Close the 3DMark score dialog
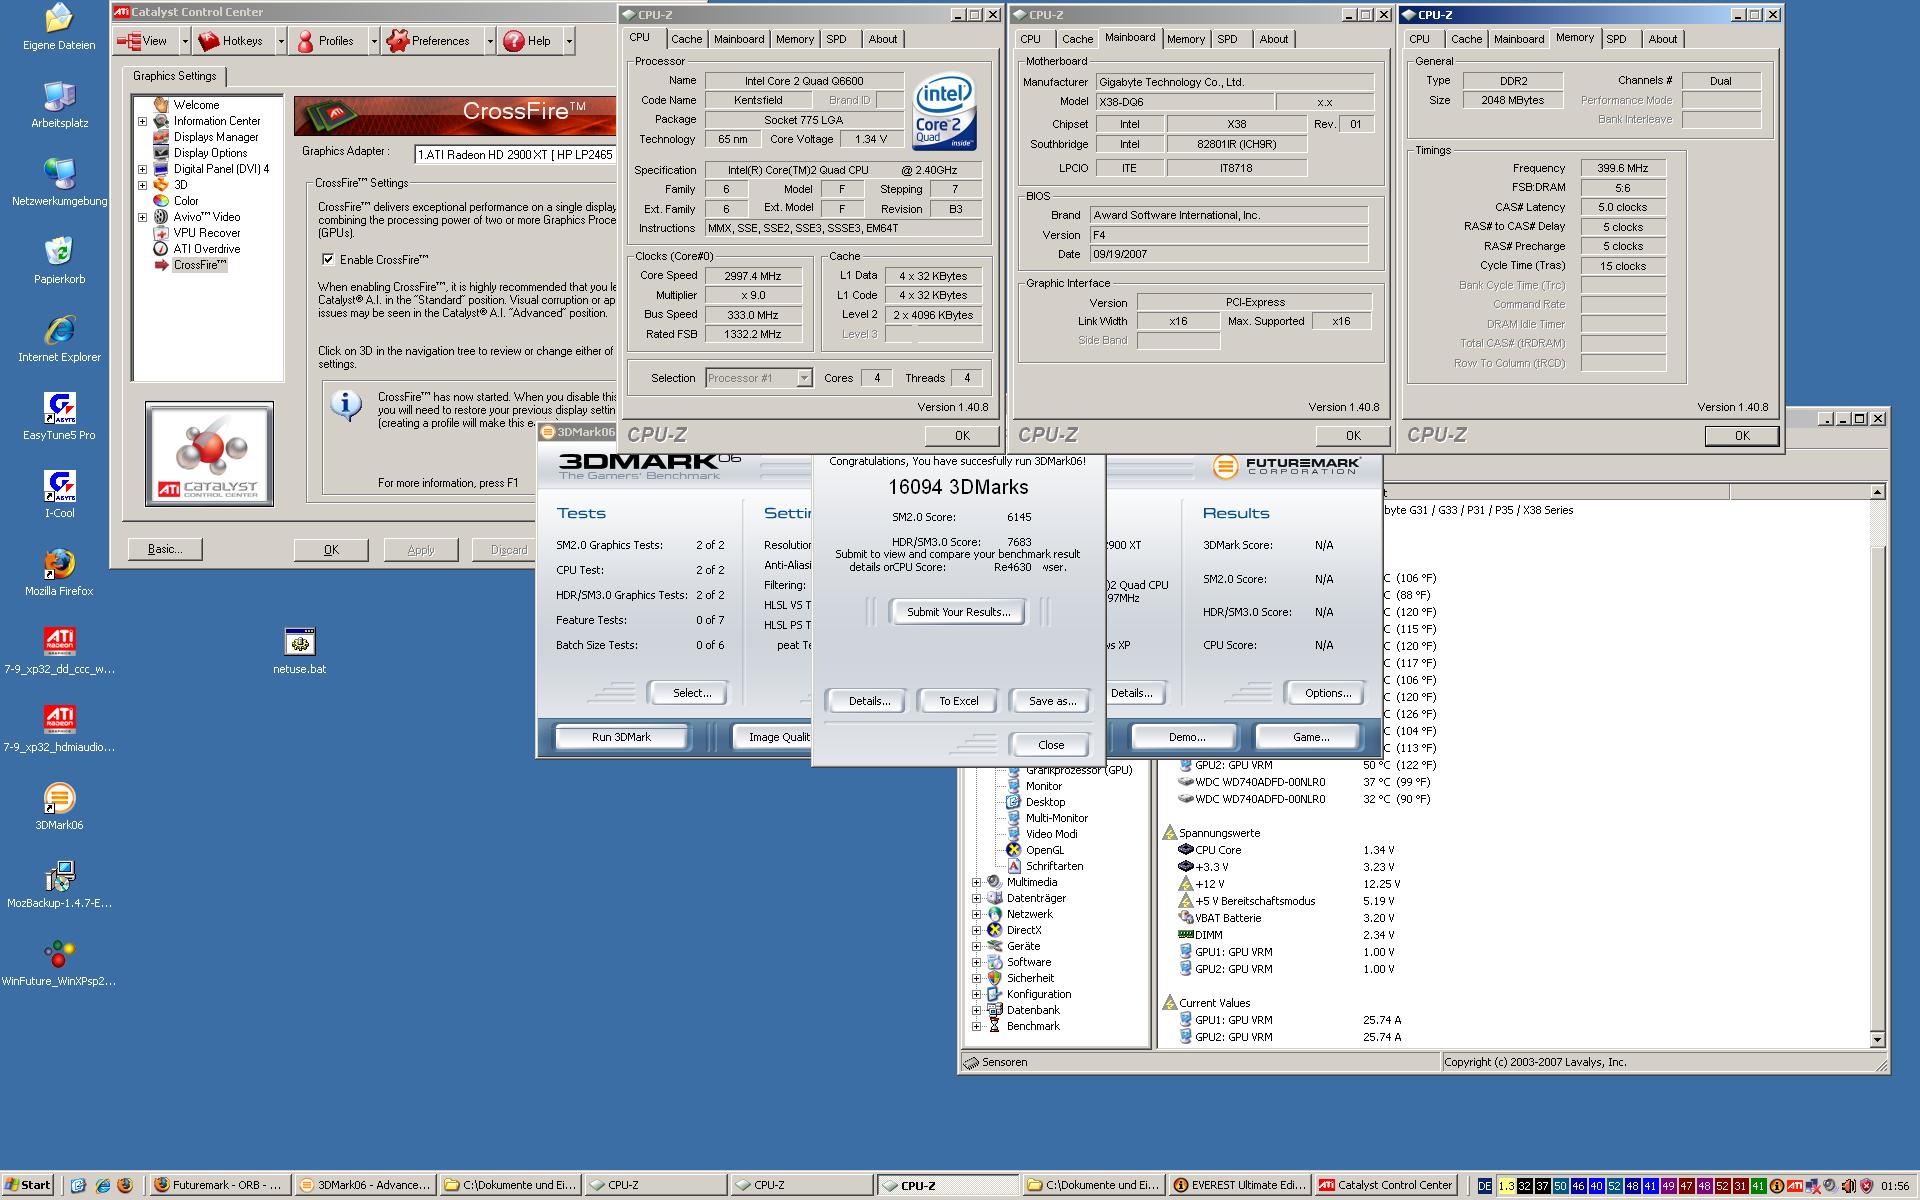Screen dimensions: 1920x1200 pos(1051,745)
